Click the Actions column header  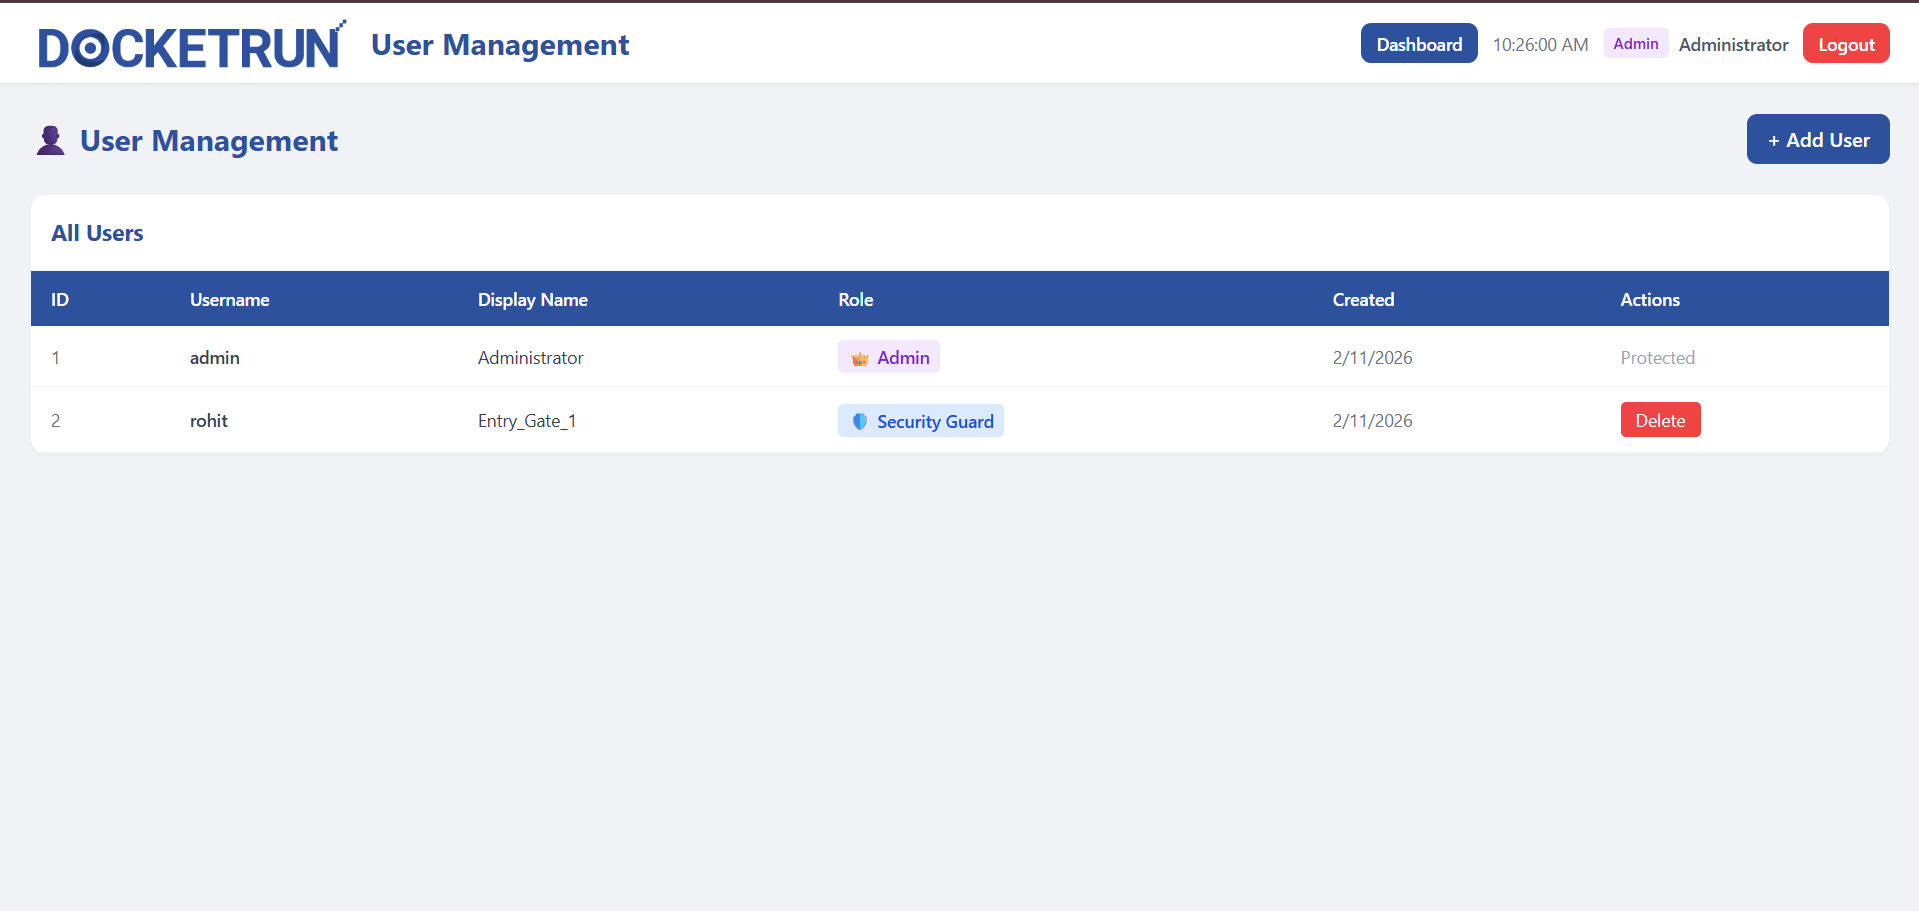[x=1649, y=300]
